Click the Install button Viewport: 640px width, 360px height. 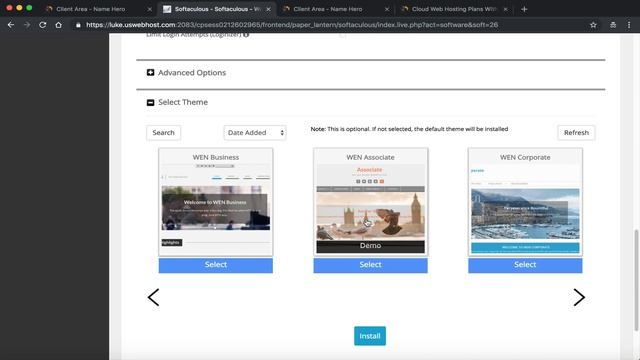370,336
